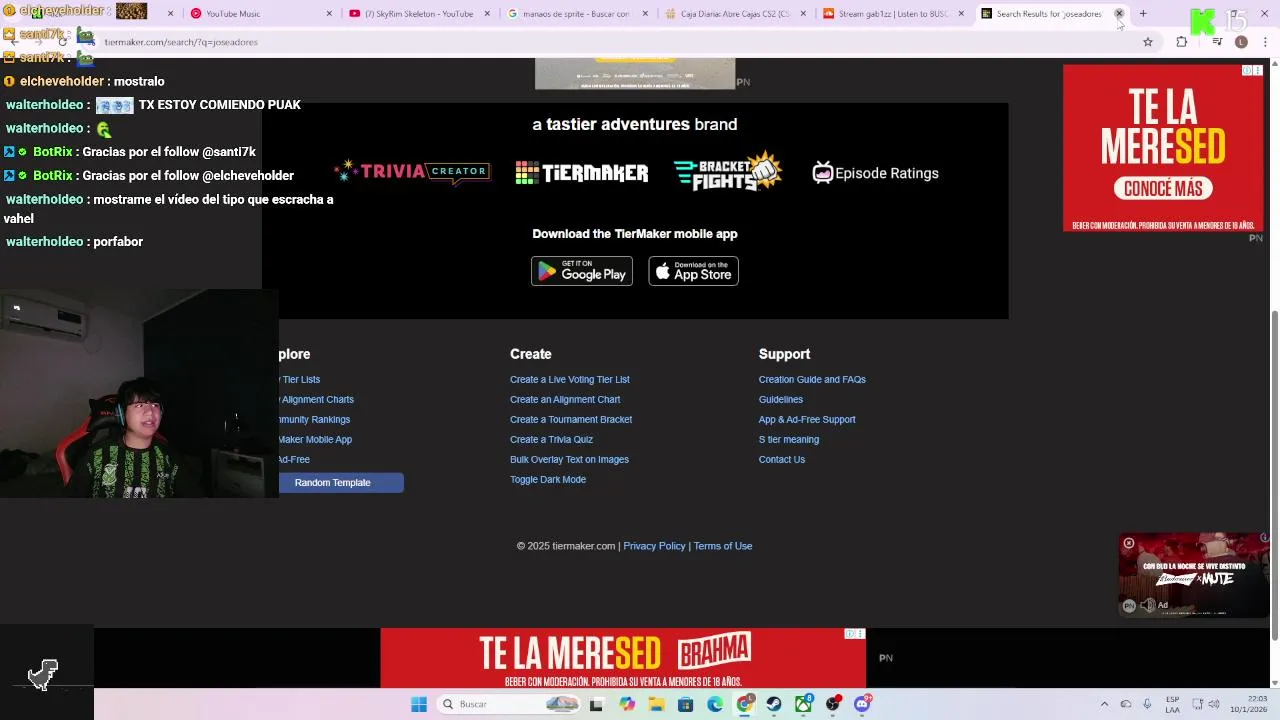Open Bulk Overlay Text on Images link
The height and width of the screenshot is (720, 1280).
pos(569,460)
